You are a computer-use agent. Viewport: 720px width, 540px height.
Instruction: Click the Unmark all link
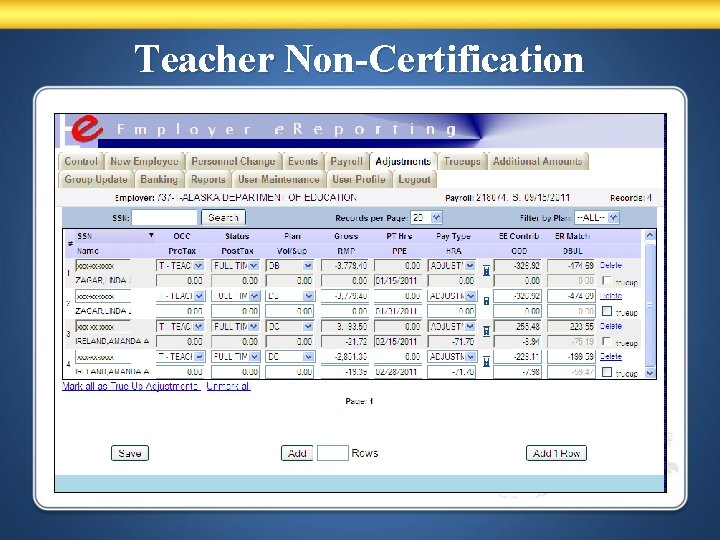tap(228, 386)
